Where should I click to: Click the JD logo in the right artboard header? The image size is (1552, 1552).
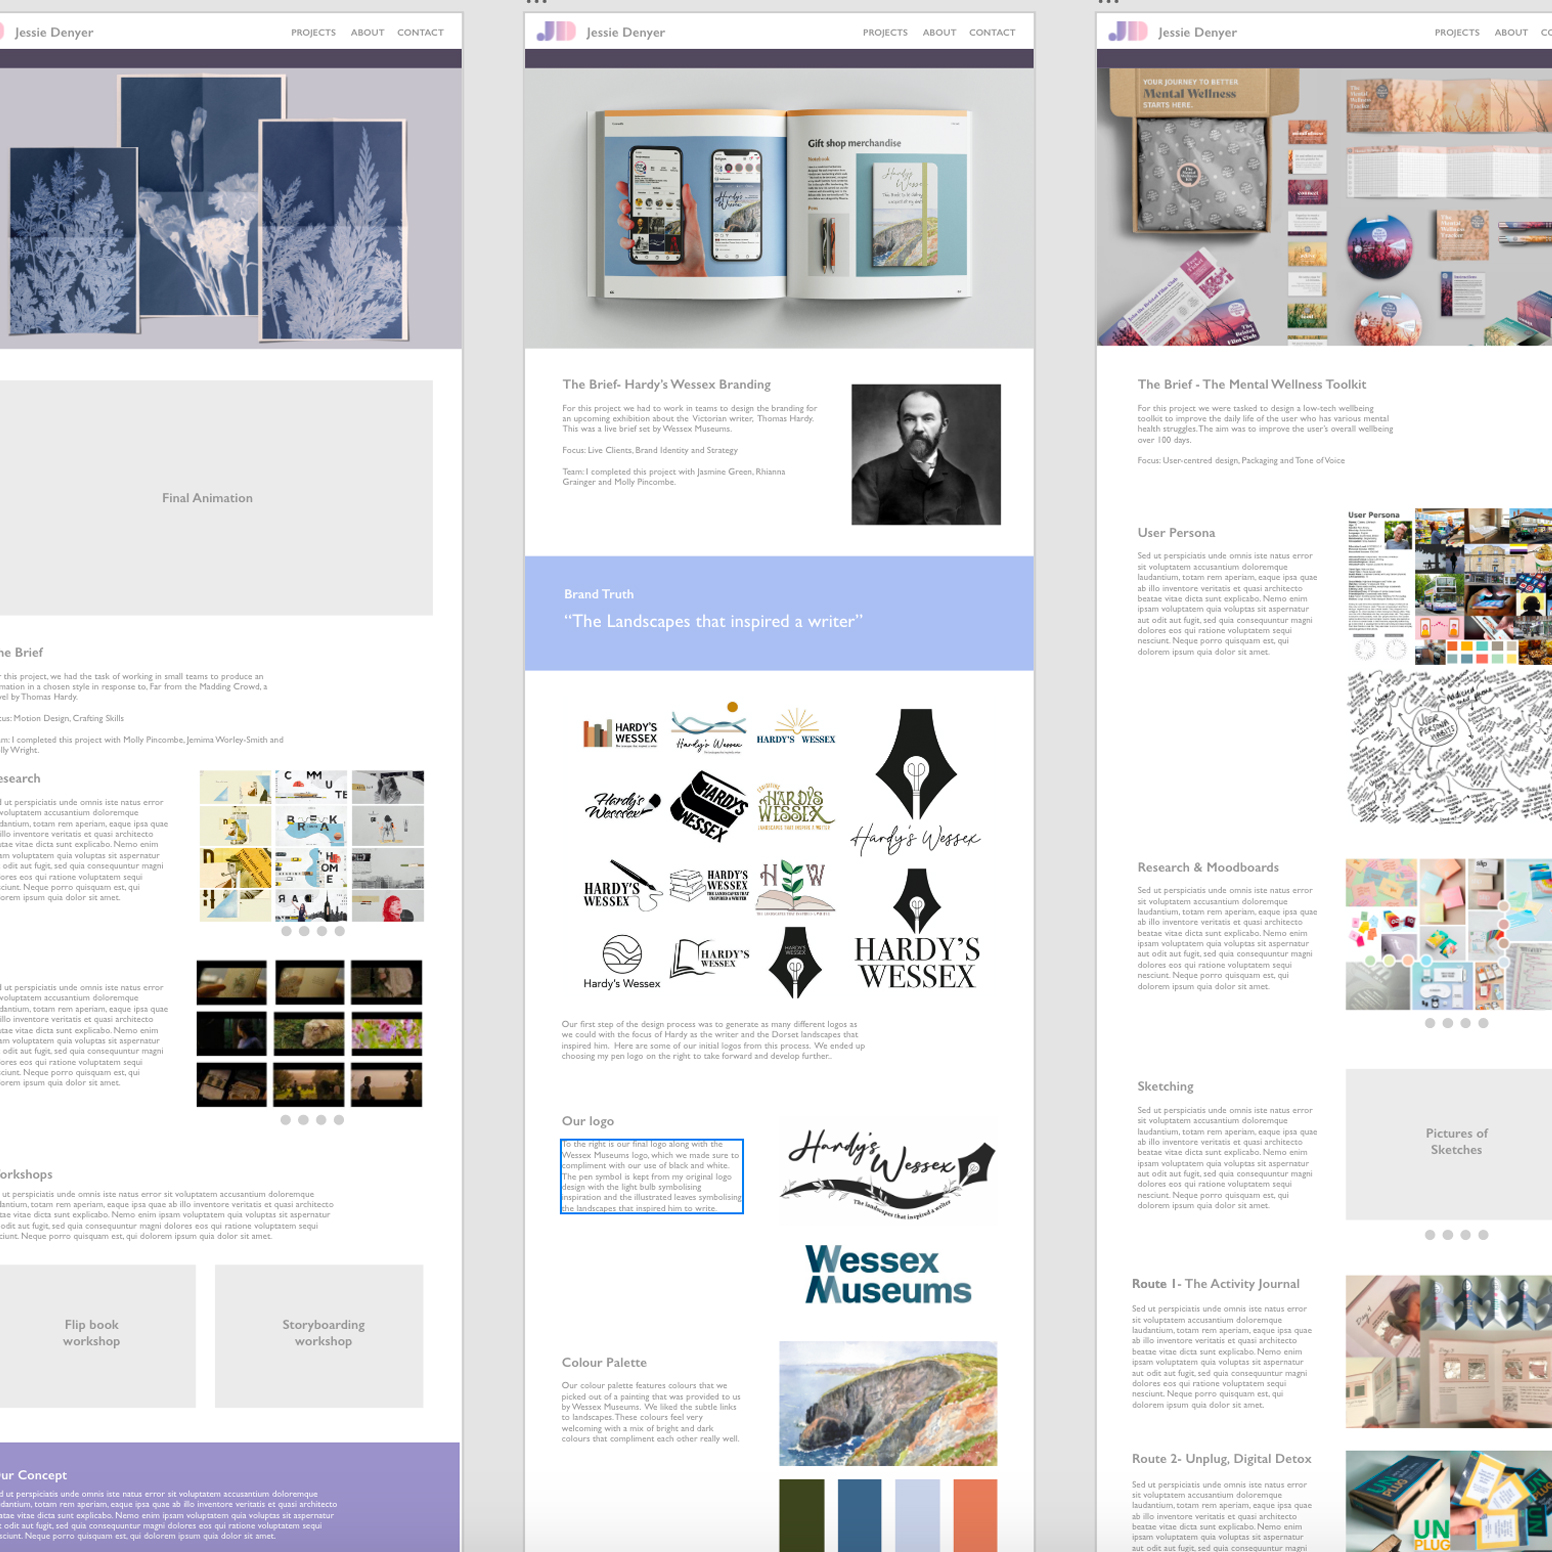[x=1128, y=32]
